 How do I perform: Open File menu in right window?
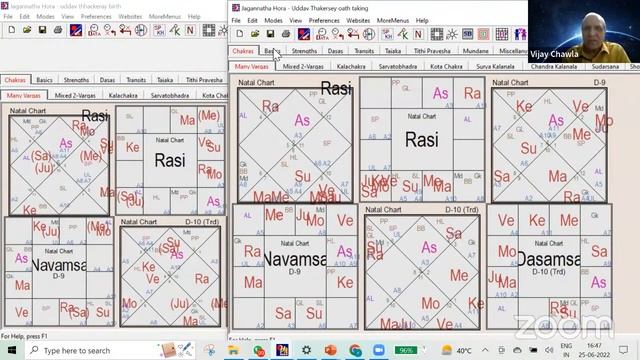coord(236,20)
